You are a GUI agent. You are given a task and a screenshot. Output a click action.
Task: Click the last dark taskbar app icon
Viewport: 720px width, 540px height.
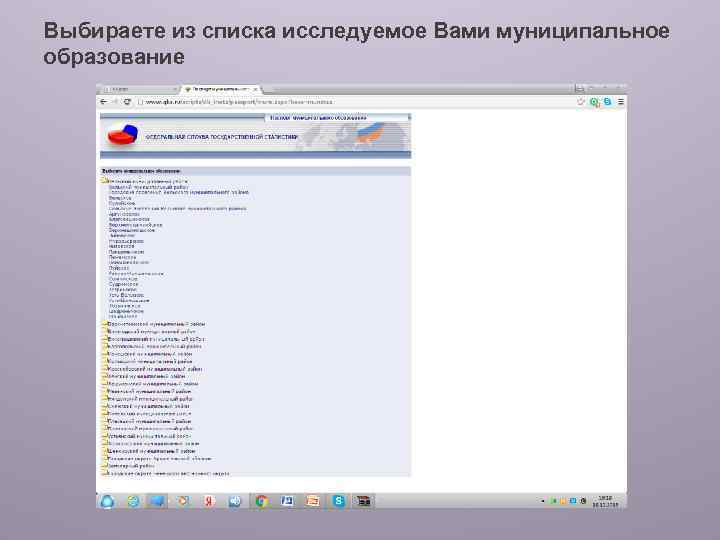tap(364, 501)
